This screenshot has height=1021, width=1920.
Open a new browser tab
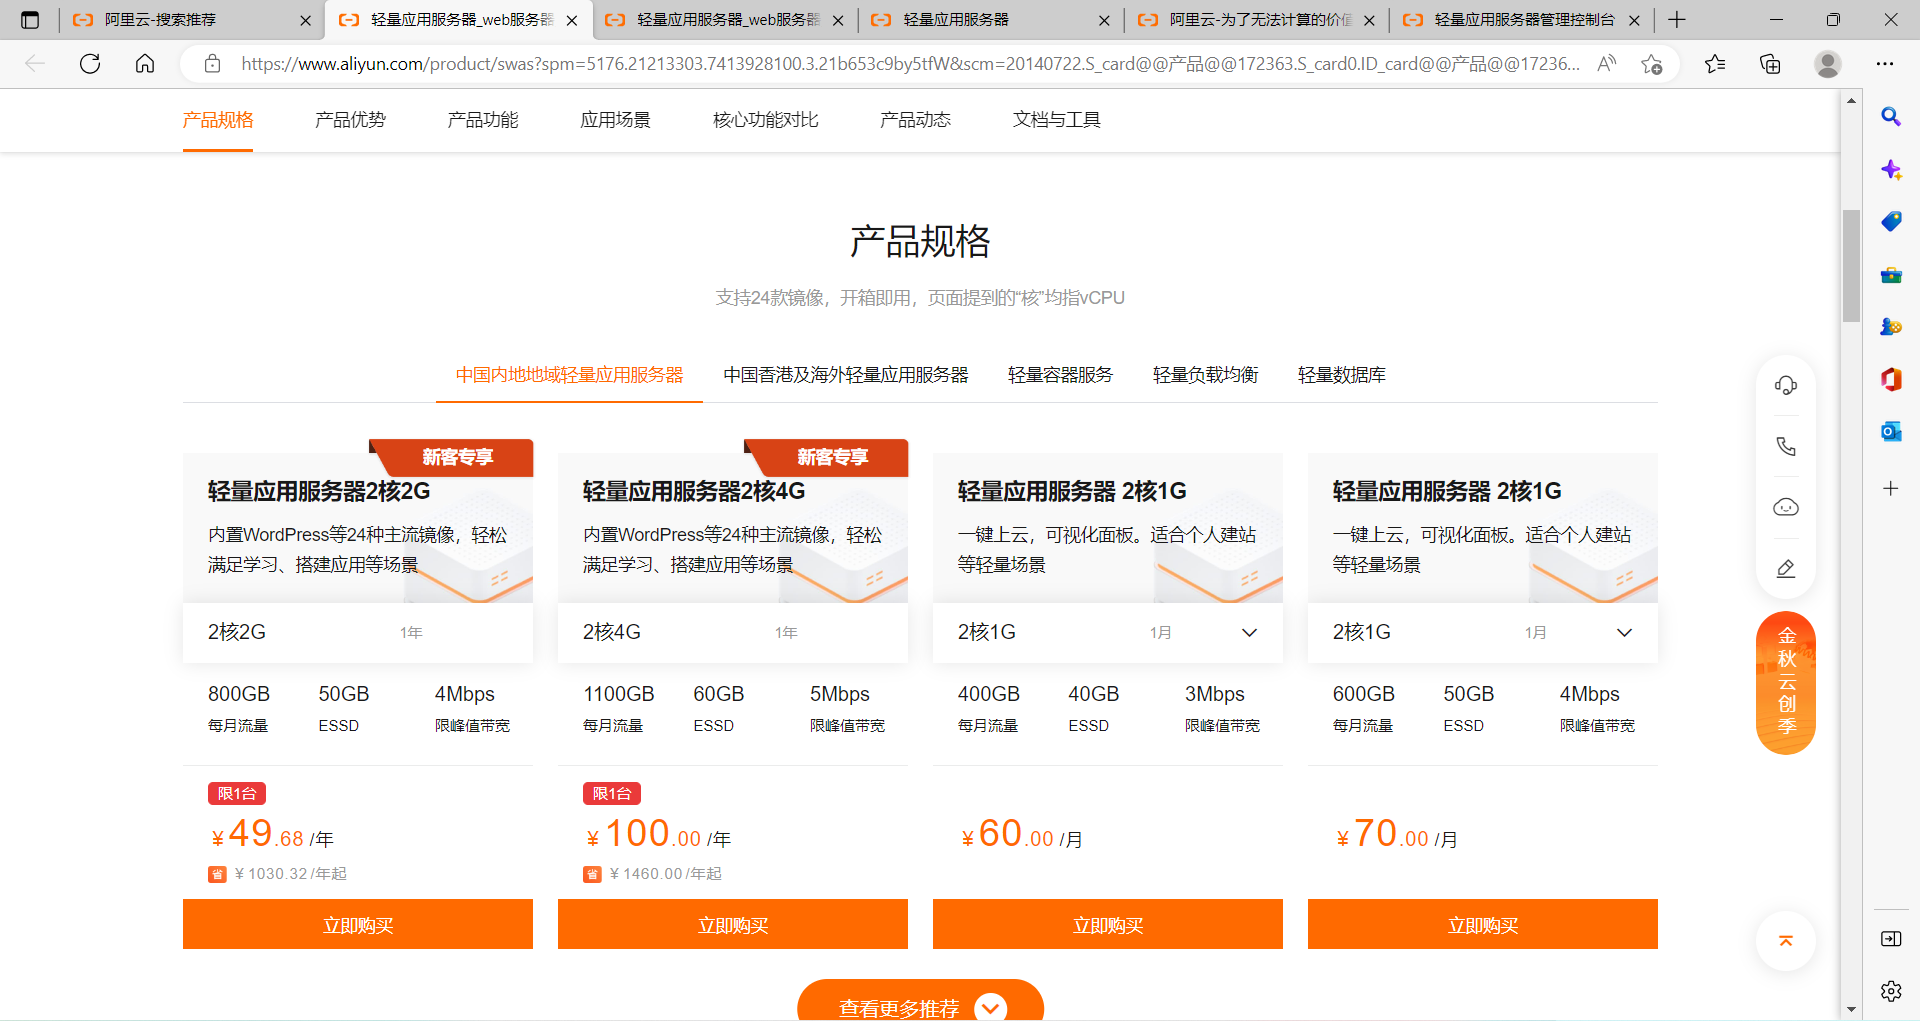point(1677,19)
